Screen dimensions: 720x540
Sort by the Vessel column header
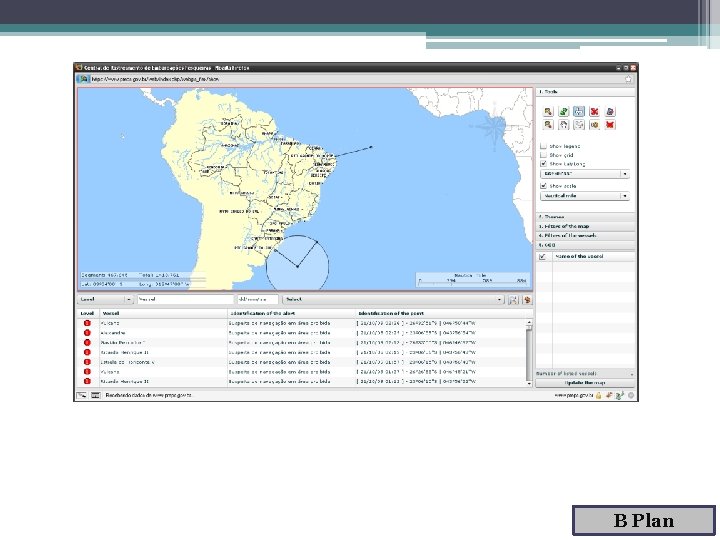pyautogui.click(x=163, y=314)
